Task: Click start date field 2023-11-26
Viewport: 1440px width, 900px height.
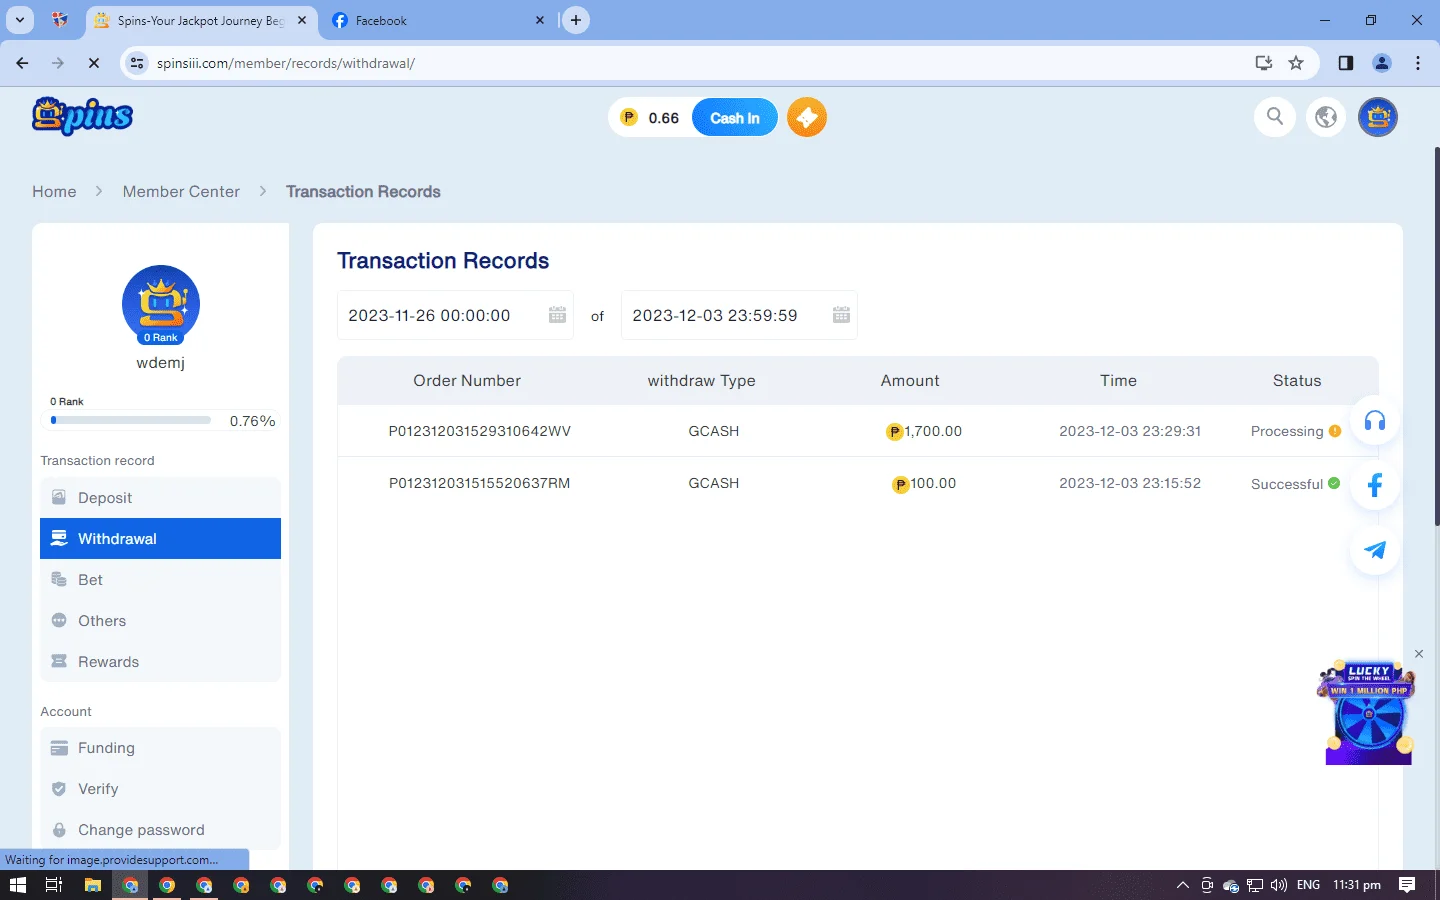Action: tap(455, 315)
